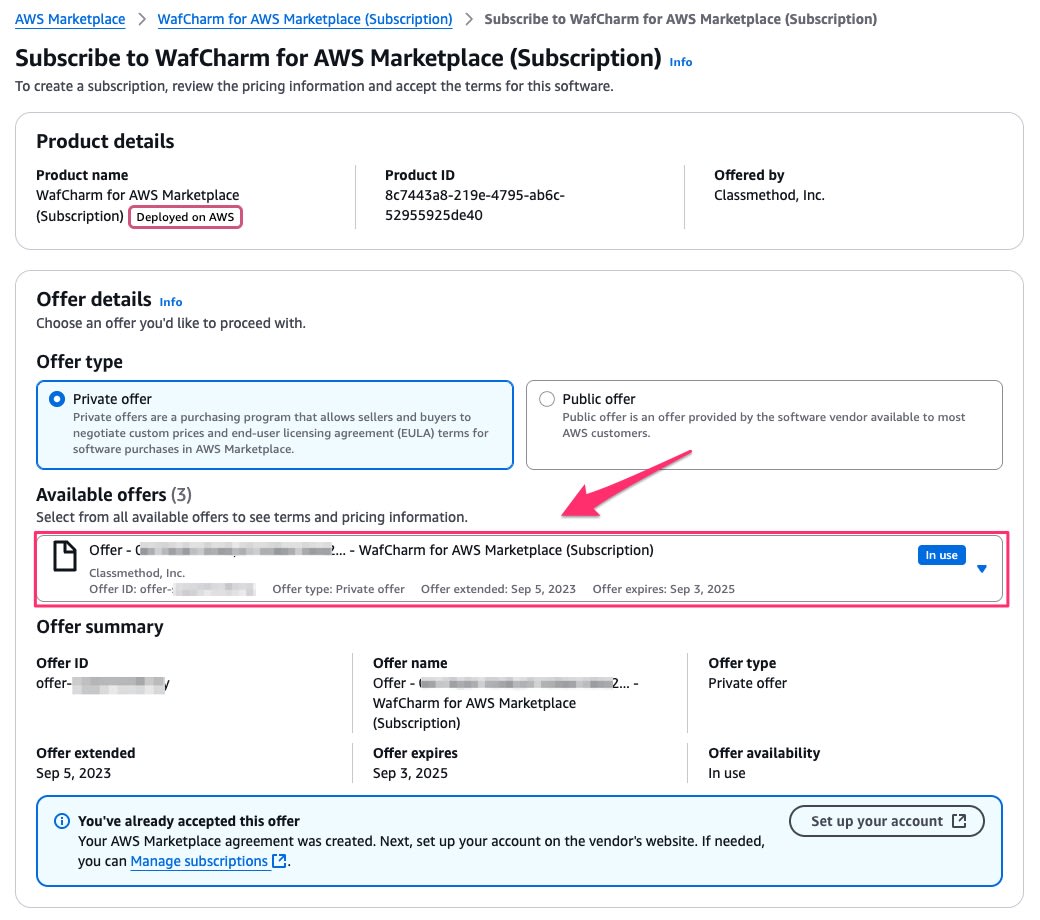Open the Manage subscriptions link
Viewport: 1040px width, 920px height.
(199, 861)
